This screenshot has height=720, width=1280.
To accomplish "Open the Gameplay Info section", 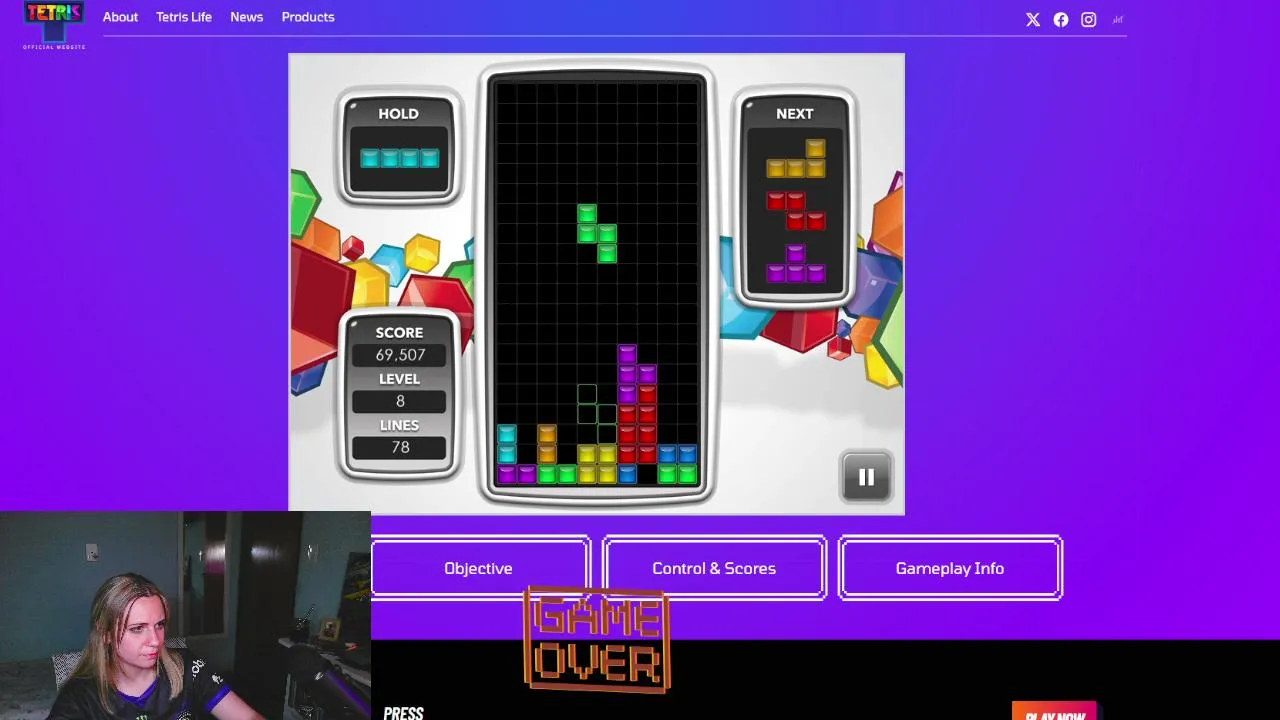I will tap(950, 568).
